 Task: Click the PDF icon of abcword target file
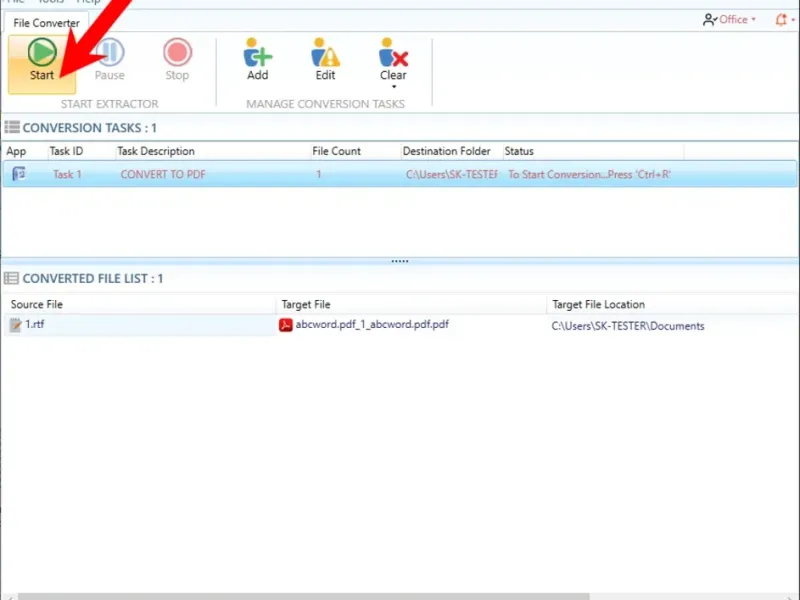coord(286,325)
